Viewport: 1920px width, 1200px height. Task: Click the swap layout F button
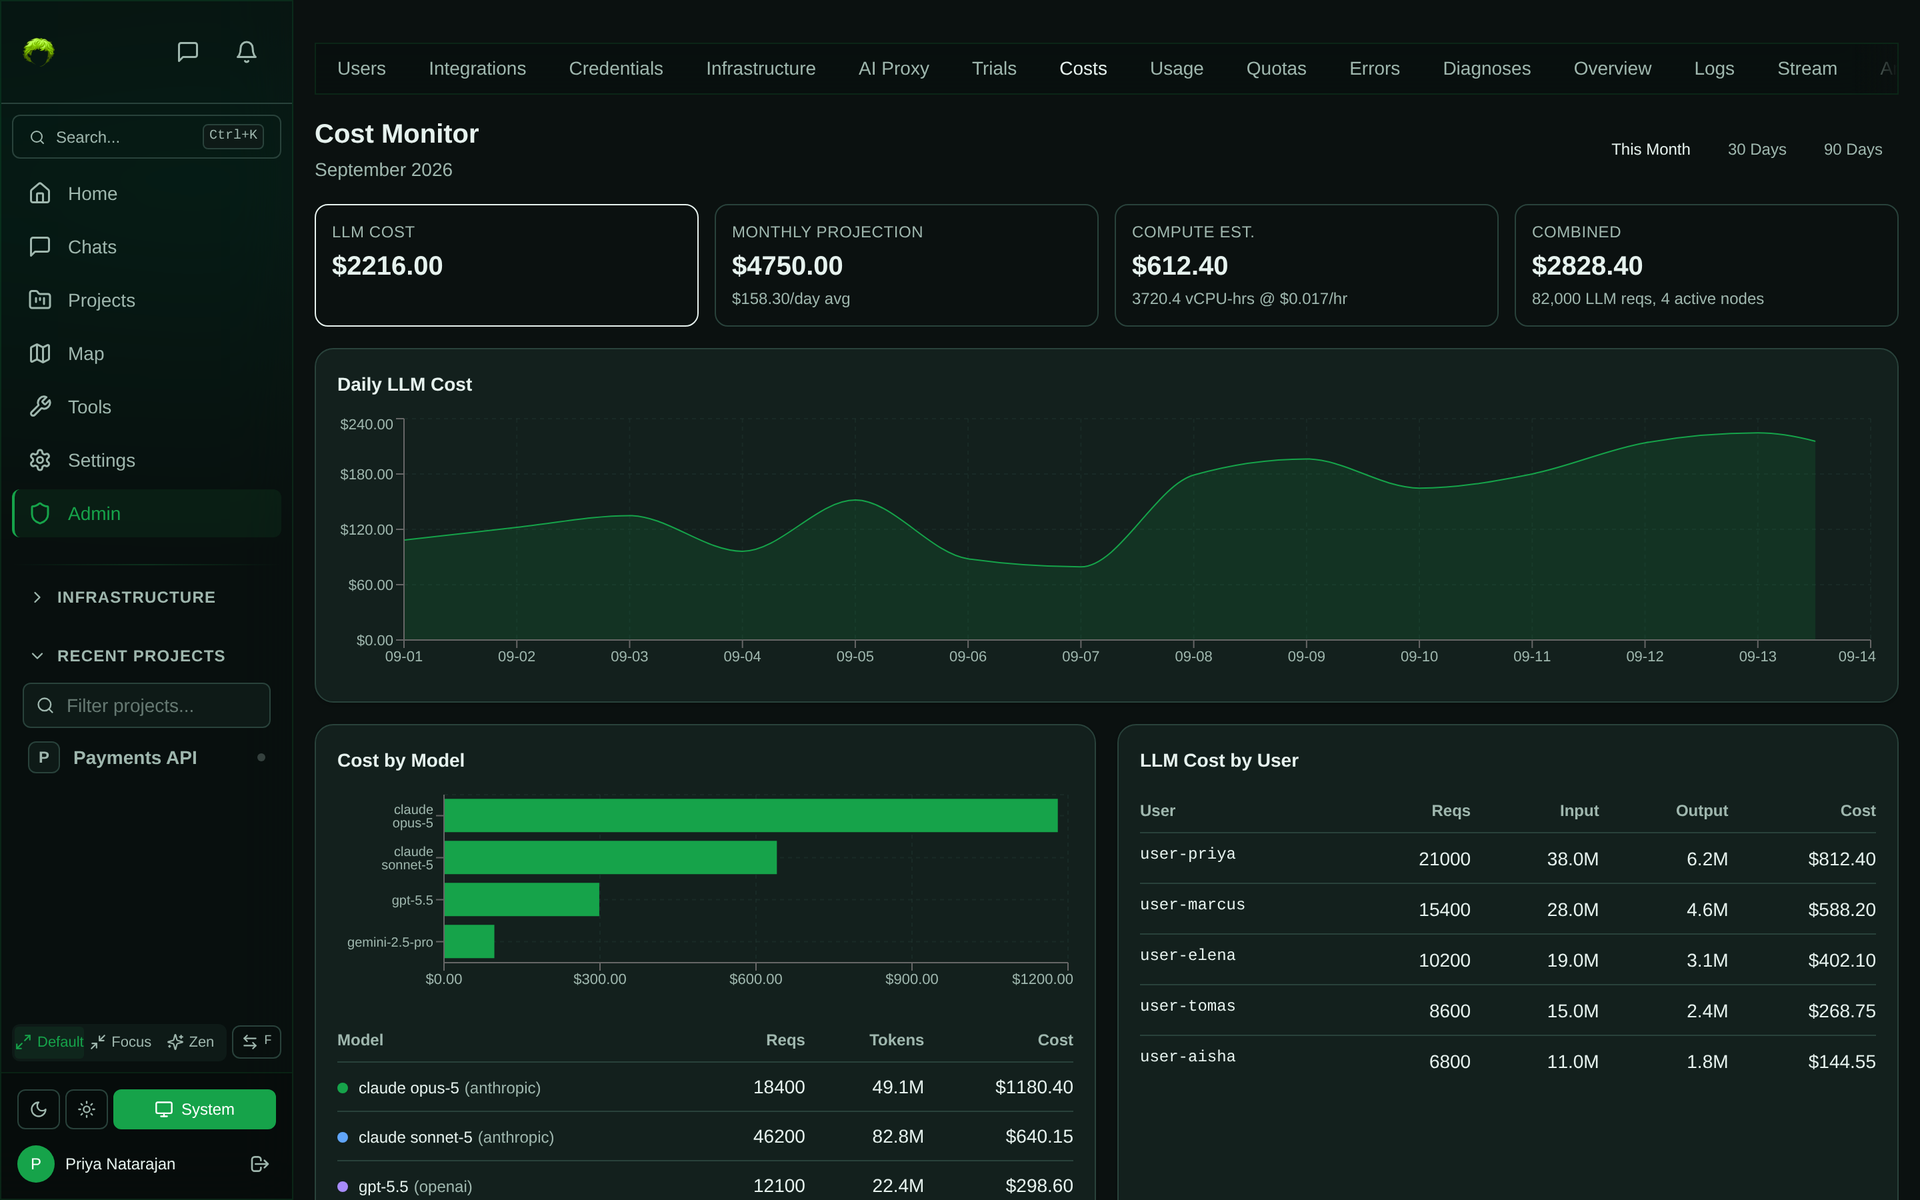[x=257, y=1041]
